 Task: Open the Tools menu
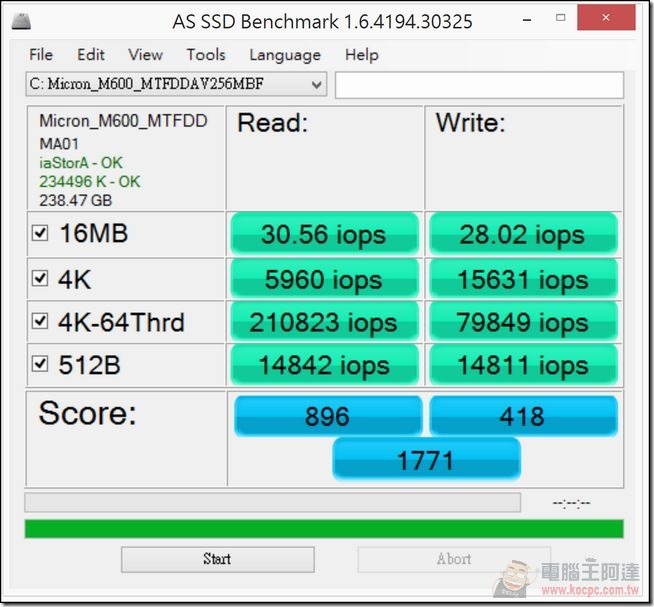click(206, 55)
